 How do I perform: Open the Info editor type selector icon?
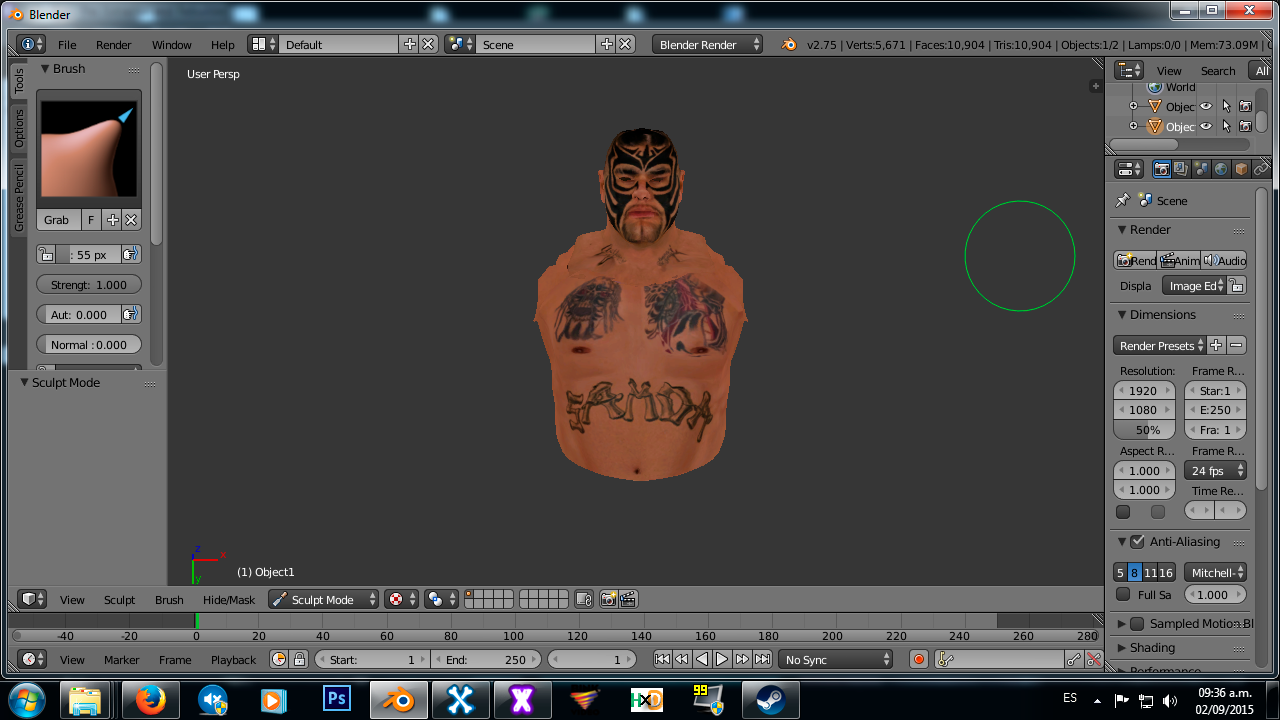pyautogui.click(x=31, y=44)
